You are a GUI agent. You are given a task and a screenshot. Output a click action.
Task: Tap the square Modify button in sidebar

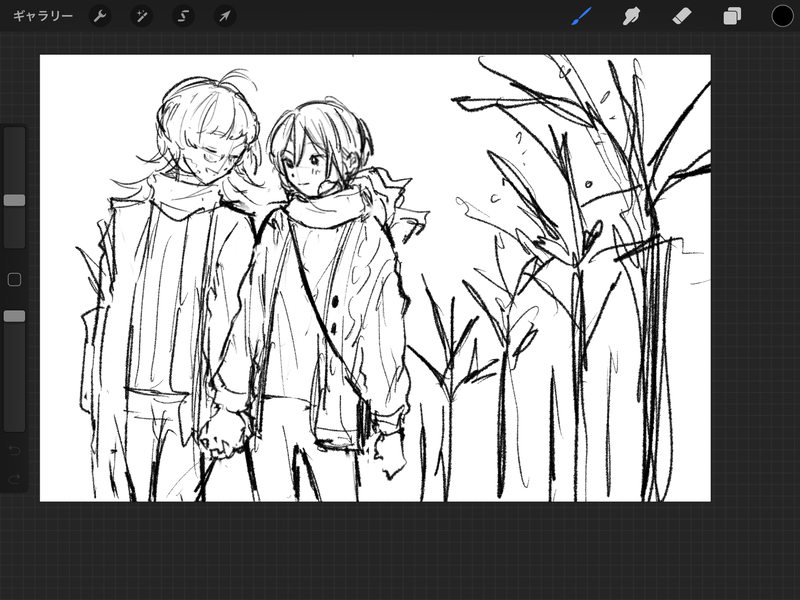point(14,280)
